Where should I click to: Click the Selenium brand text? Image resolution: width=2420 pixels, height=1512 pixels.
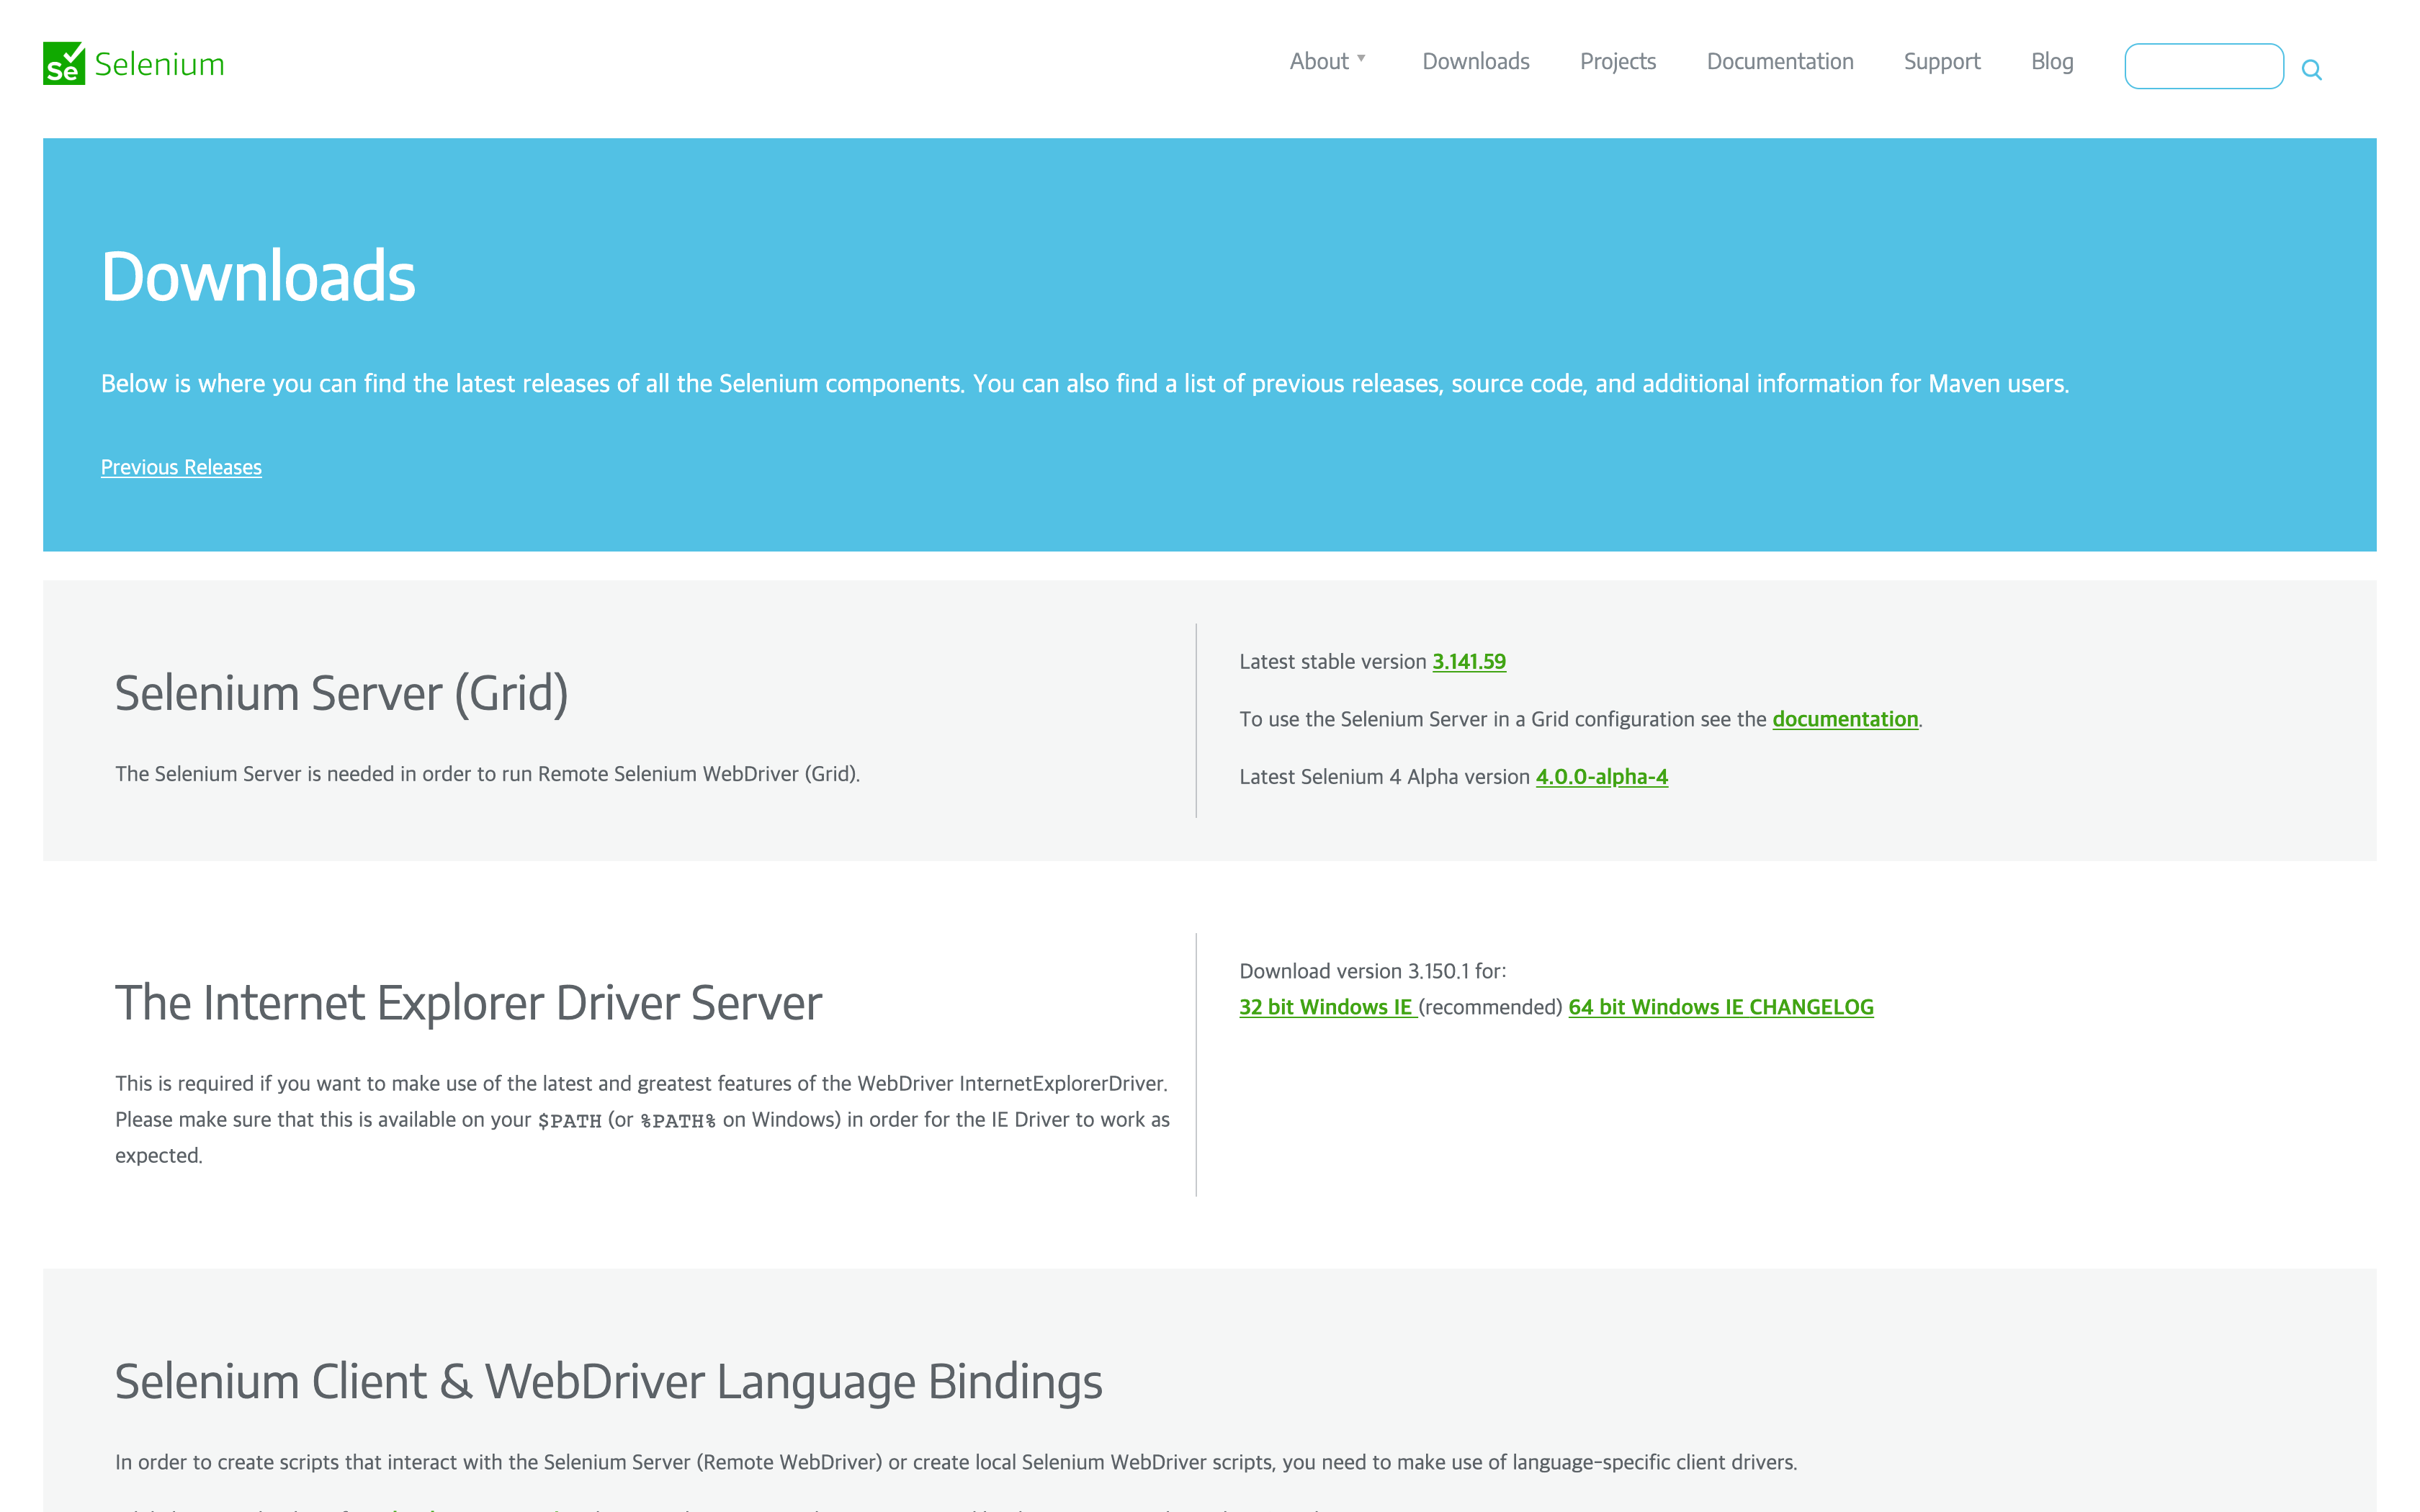pyautogui.click(x=159, y=64)
